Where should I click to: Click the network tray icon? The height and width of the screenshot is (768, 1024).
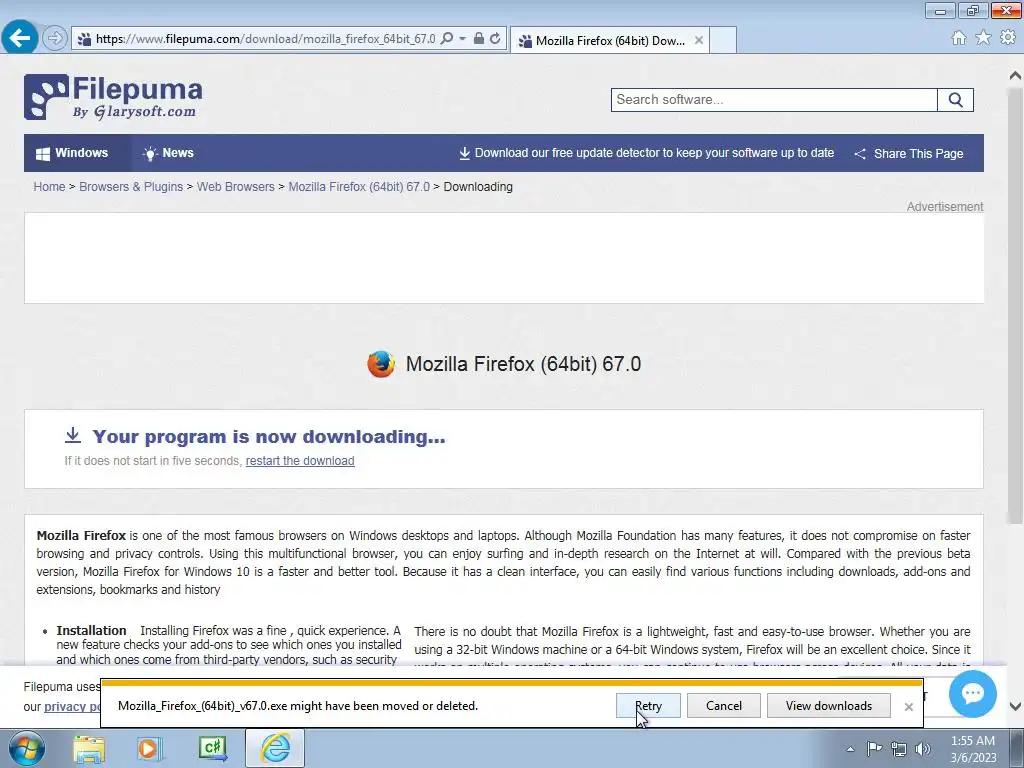[899, 749]
